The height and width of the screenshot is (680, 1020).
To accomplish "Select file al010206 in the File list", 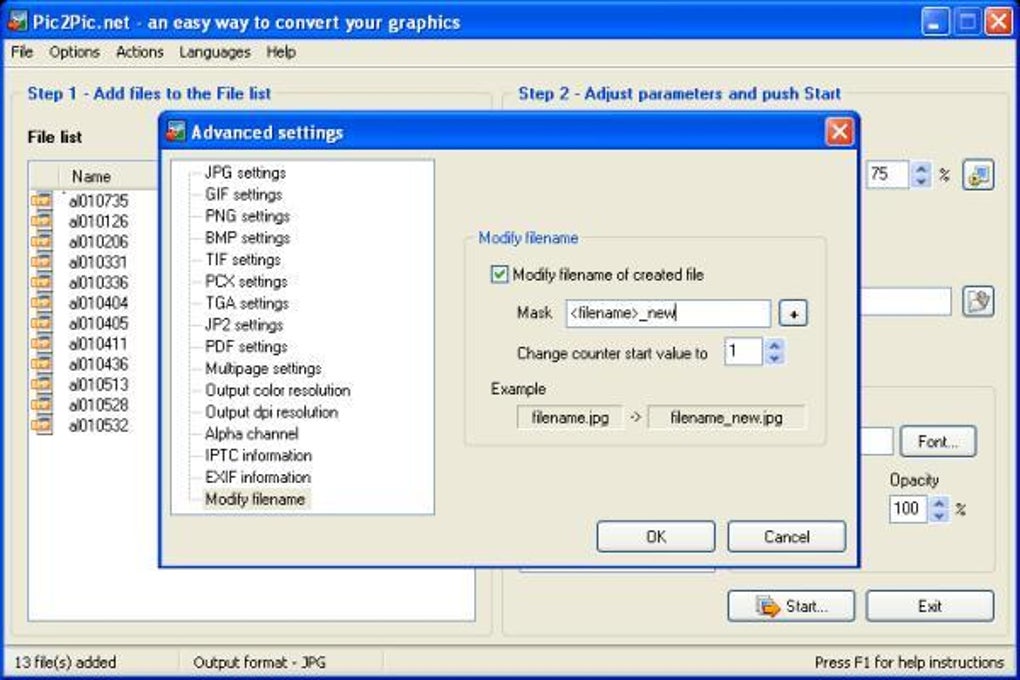I will [98, 242].
